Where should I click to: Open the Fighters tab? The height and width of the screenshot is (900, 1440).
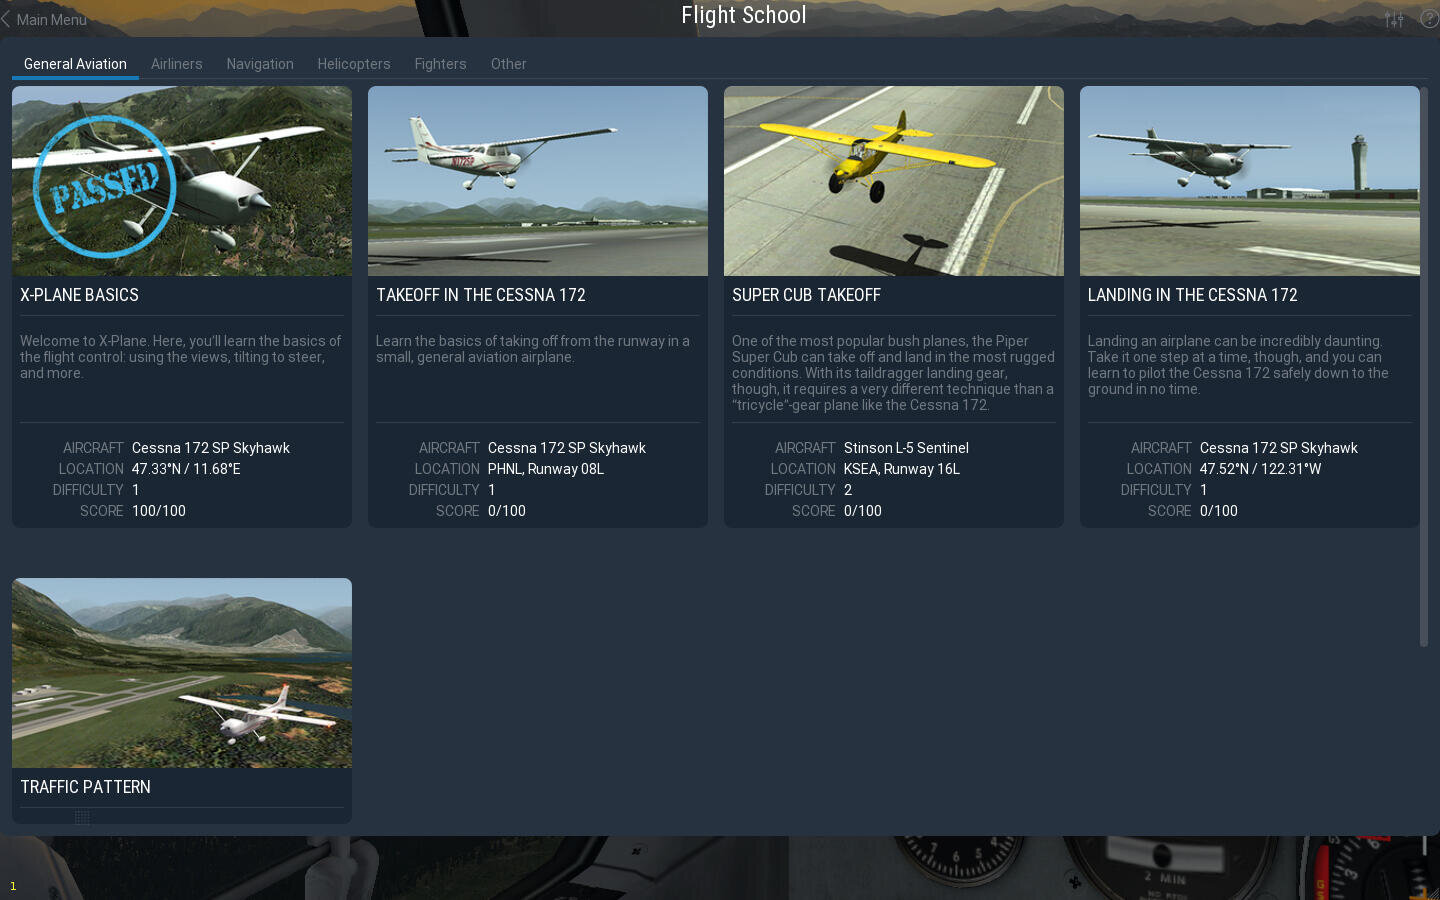(x=440, y=64)
